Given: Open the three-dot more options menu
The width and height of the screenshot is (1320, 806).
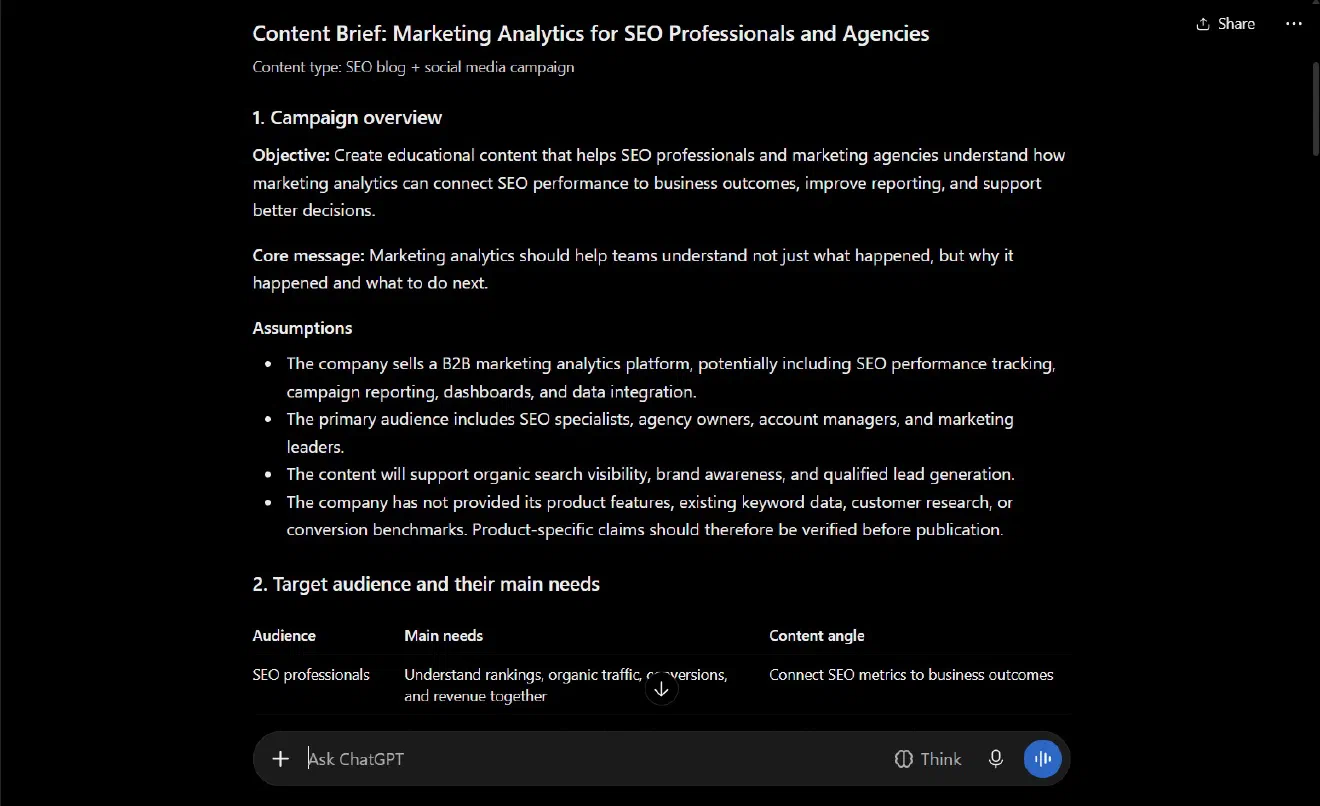Looking at the screenshot, I should (x=1294, y=24).
